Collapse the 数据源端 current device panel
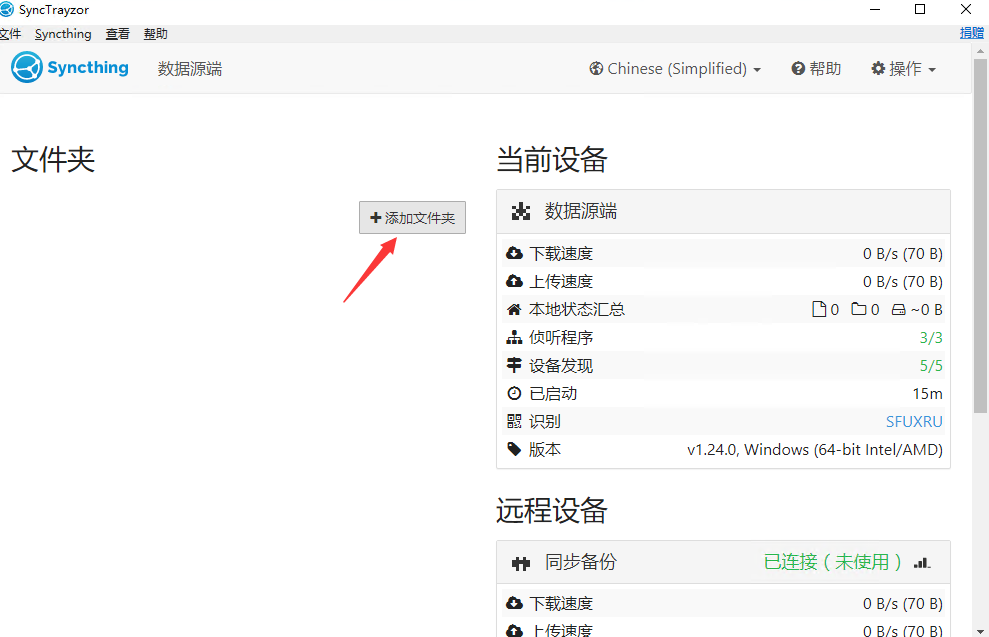 click(x=722, y=211)
